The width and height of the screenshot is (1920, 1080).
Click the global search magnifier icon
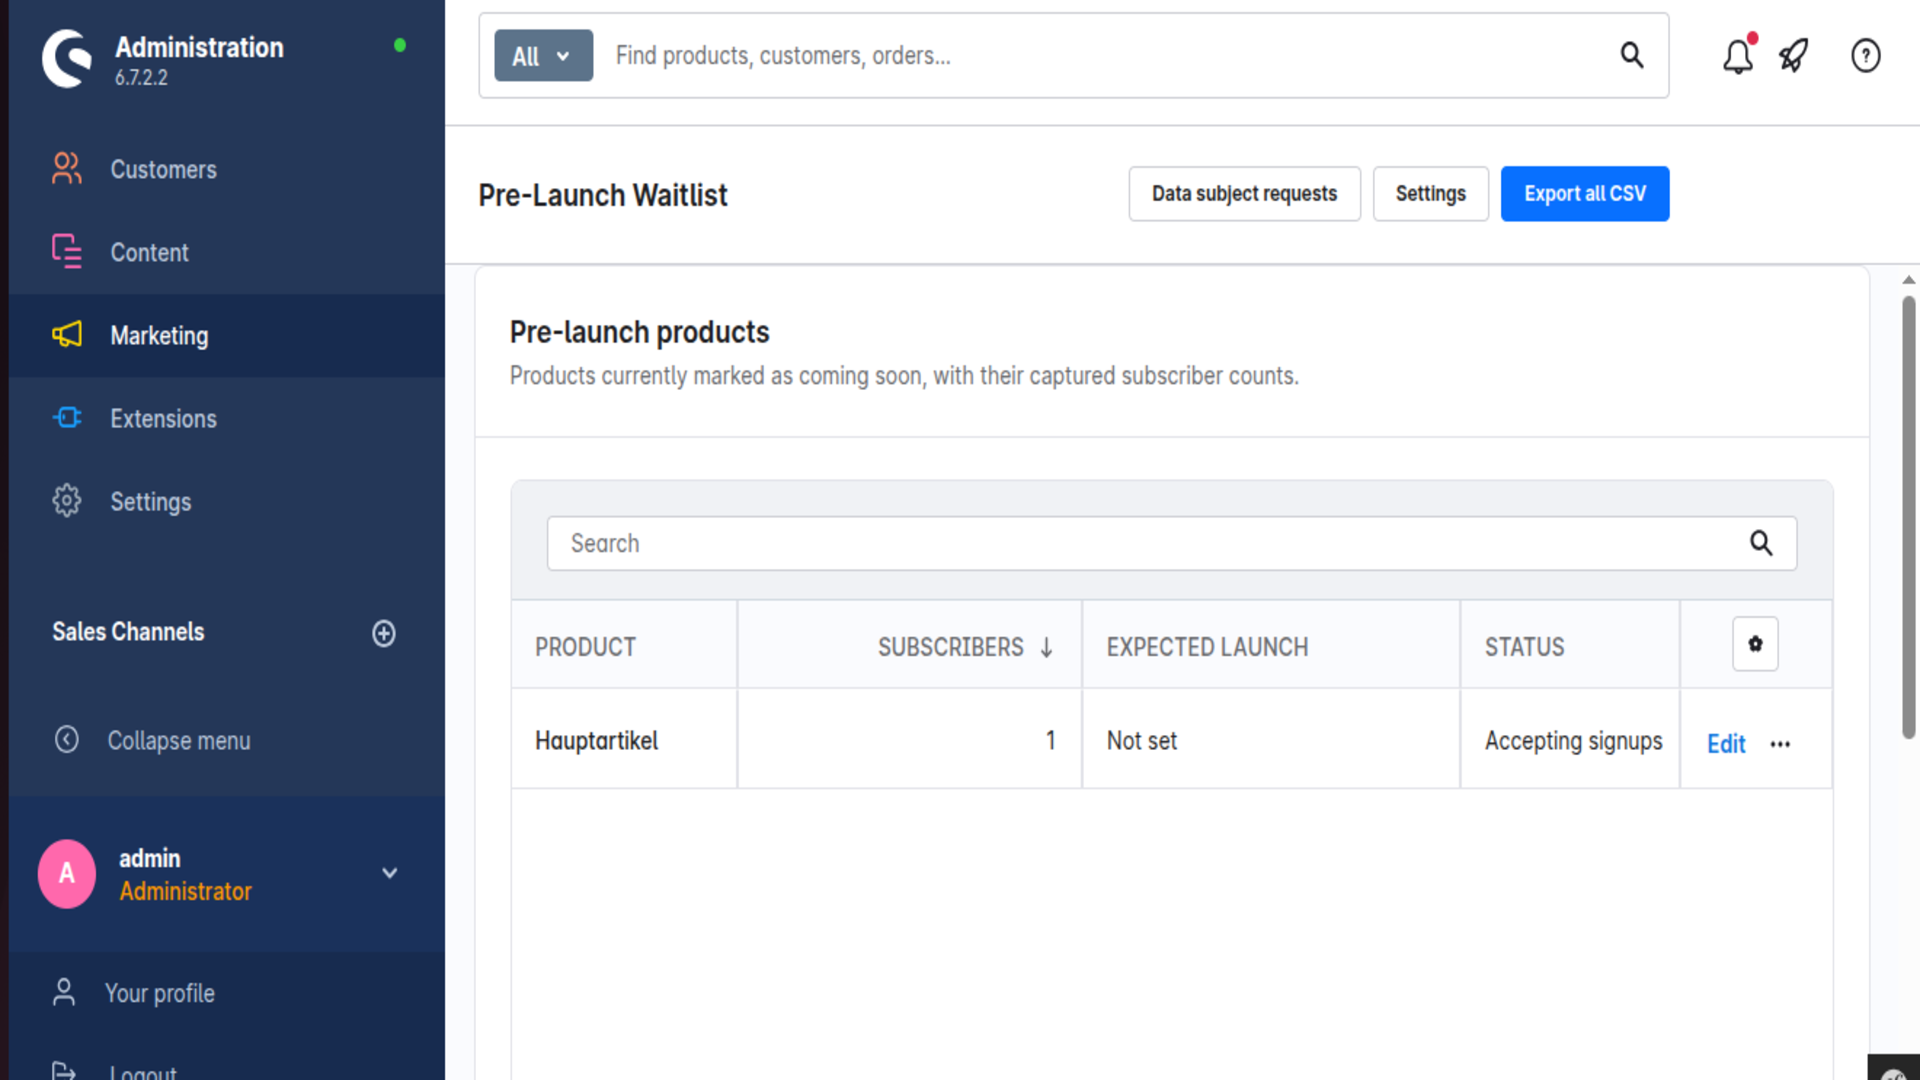click(1632, 55)
